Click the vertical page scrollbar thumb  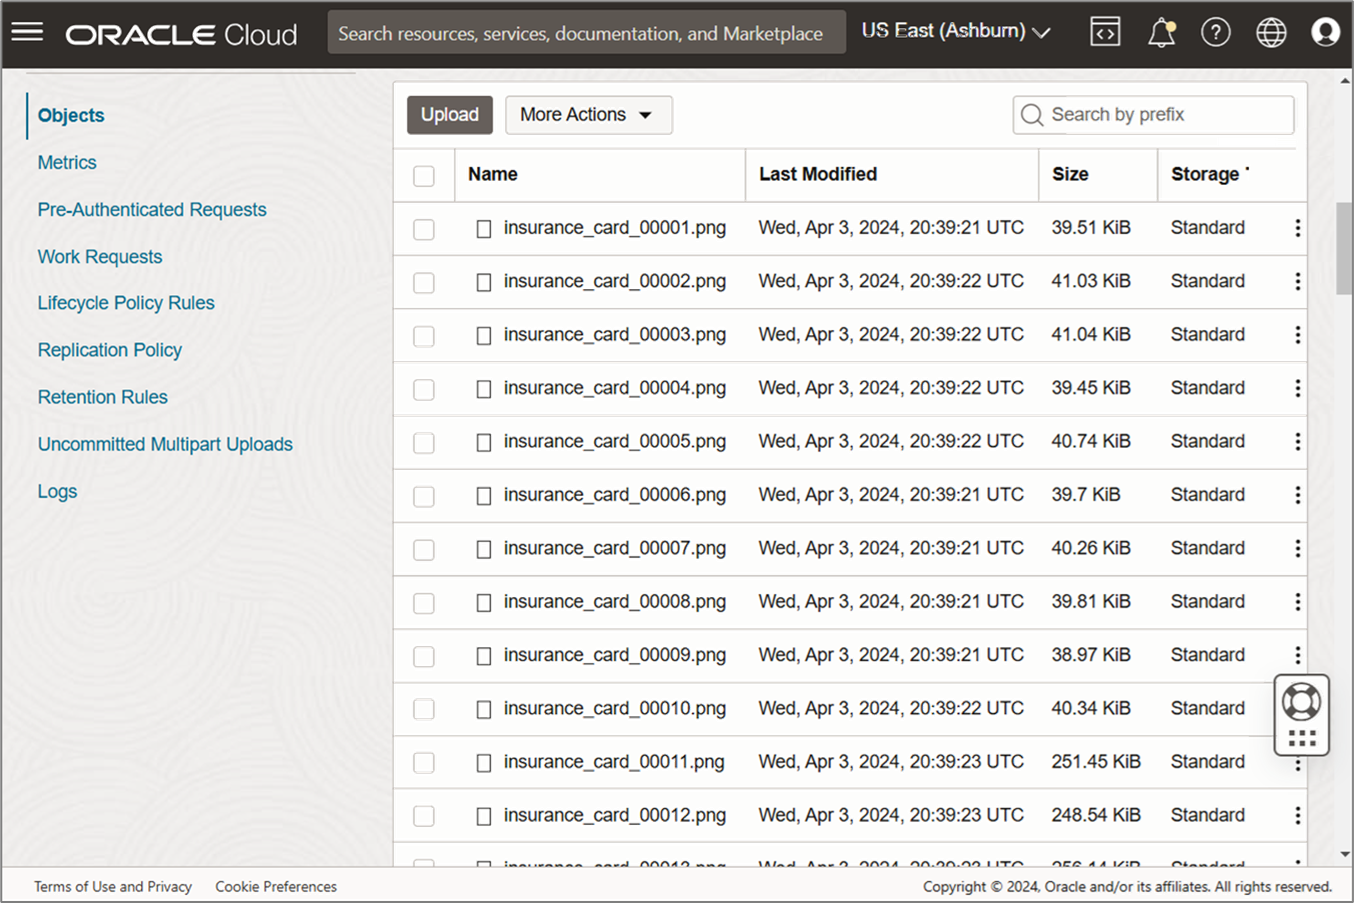pyautogui.click(x=1344, y=248)
